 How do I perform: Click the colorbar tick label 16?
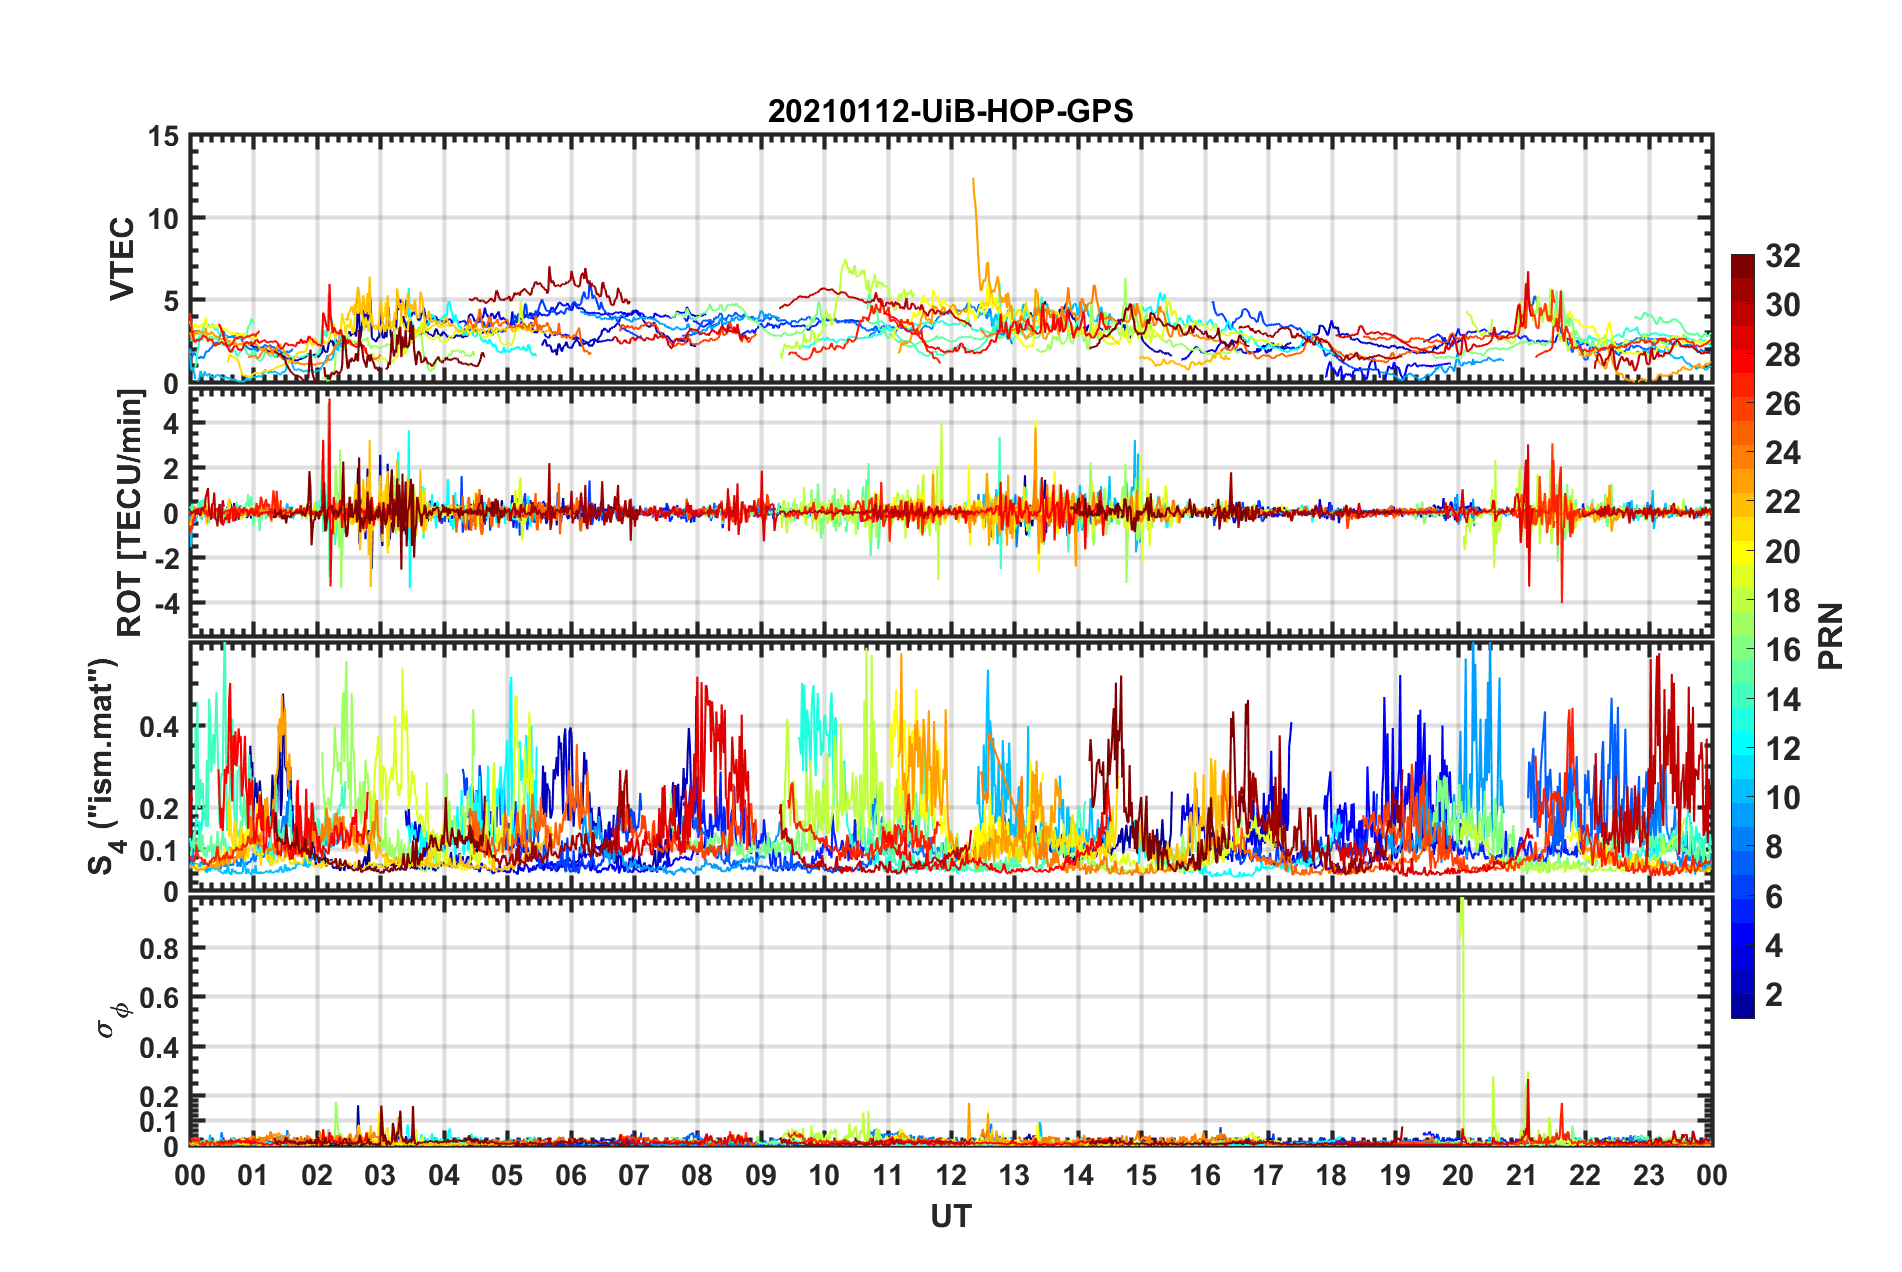[1782, 650]
